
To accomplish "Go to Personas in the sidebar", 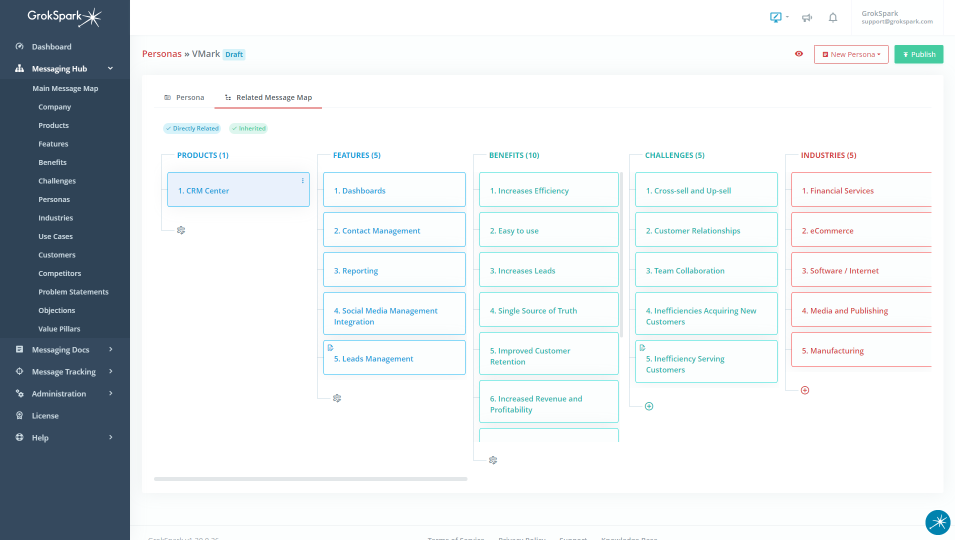I will (54, 200).
